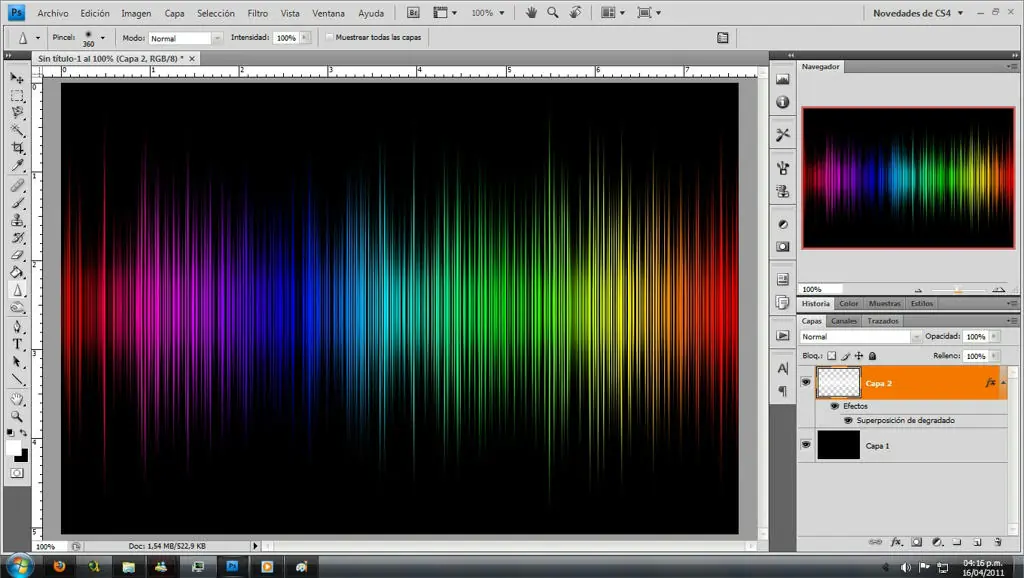Select the Capa 1 layer thumbnail
The image size is (1024, 578).
(x=838, y=445)
